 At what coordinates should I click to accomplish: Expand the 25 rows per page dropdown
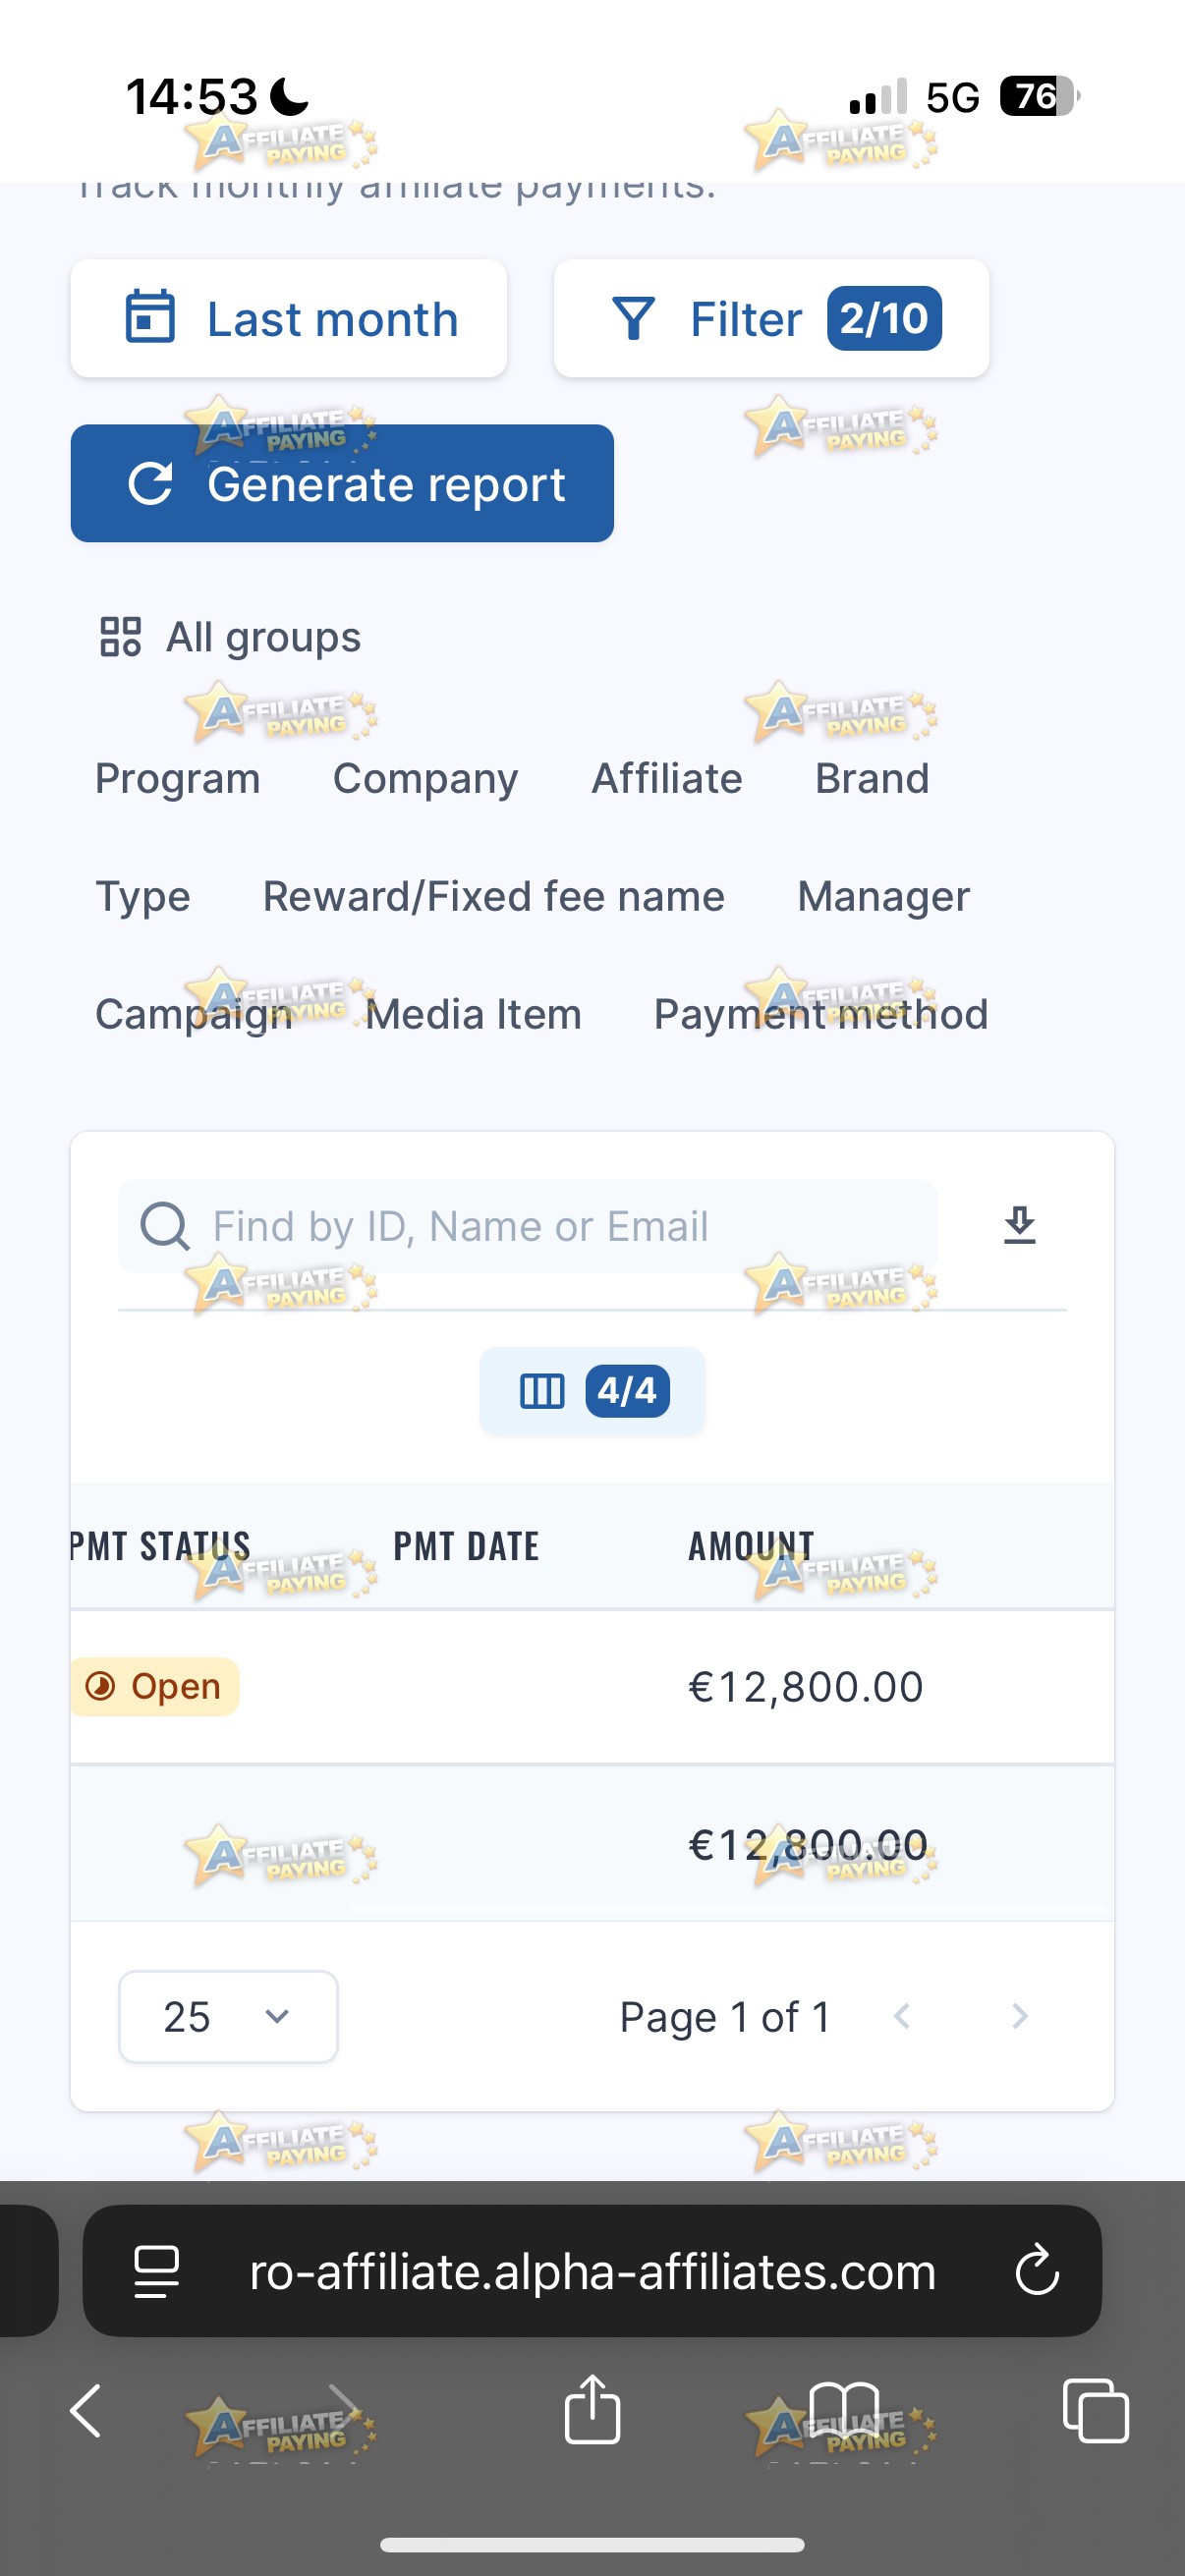tap(228, 2016)
